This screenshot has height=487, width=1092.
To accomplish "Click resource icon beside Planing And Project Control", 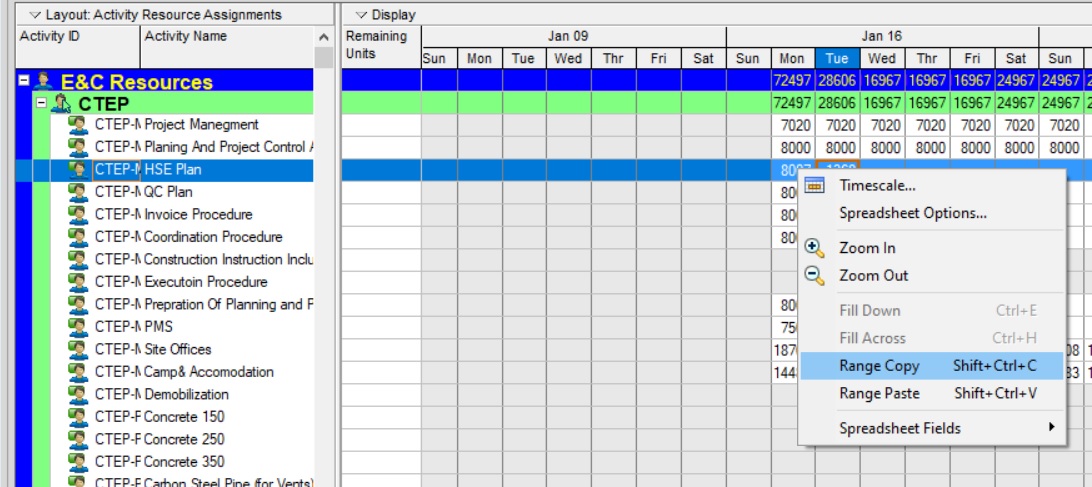I will coord(78,148).
